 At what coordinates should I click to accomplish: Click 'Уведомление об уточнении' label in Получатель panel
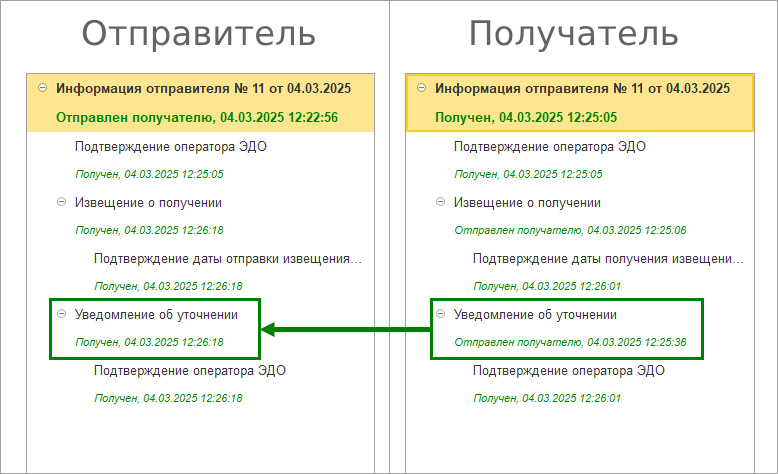535,315
